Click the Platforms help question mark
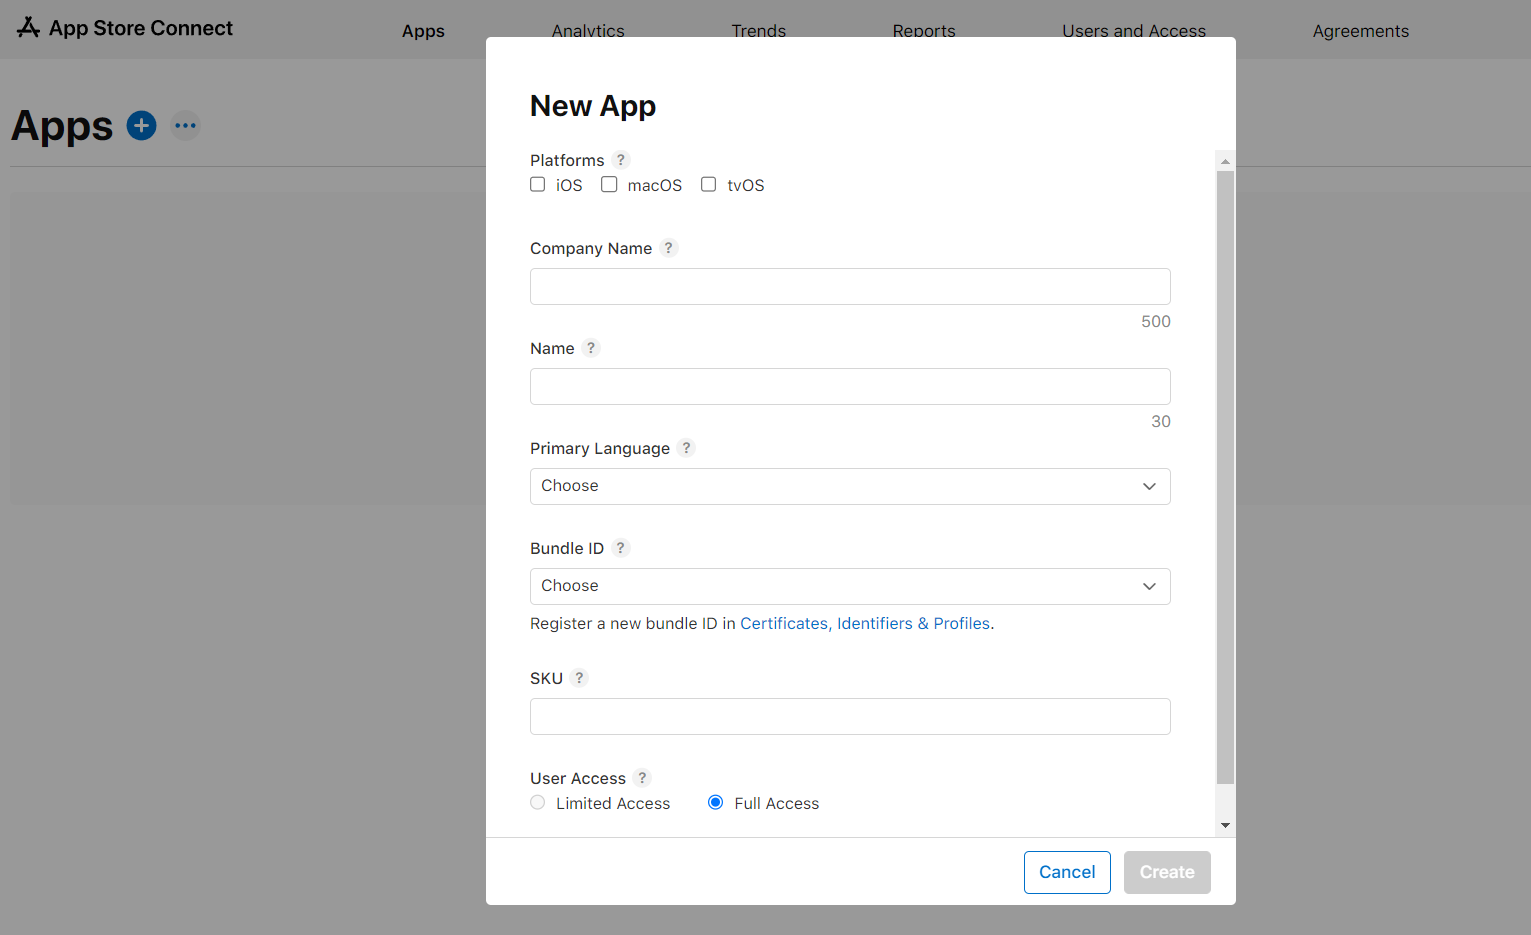 pos(621,160)
